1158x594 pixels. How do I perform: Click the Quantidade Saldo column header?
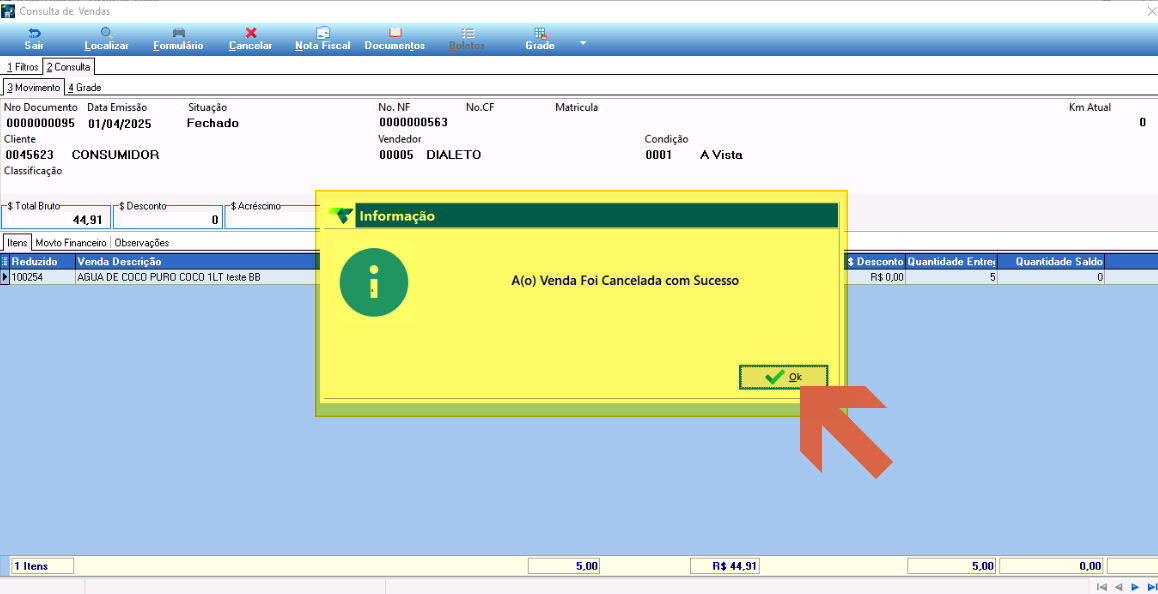tap(1050, 262)
